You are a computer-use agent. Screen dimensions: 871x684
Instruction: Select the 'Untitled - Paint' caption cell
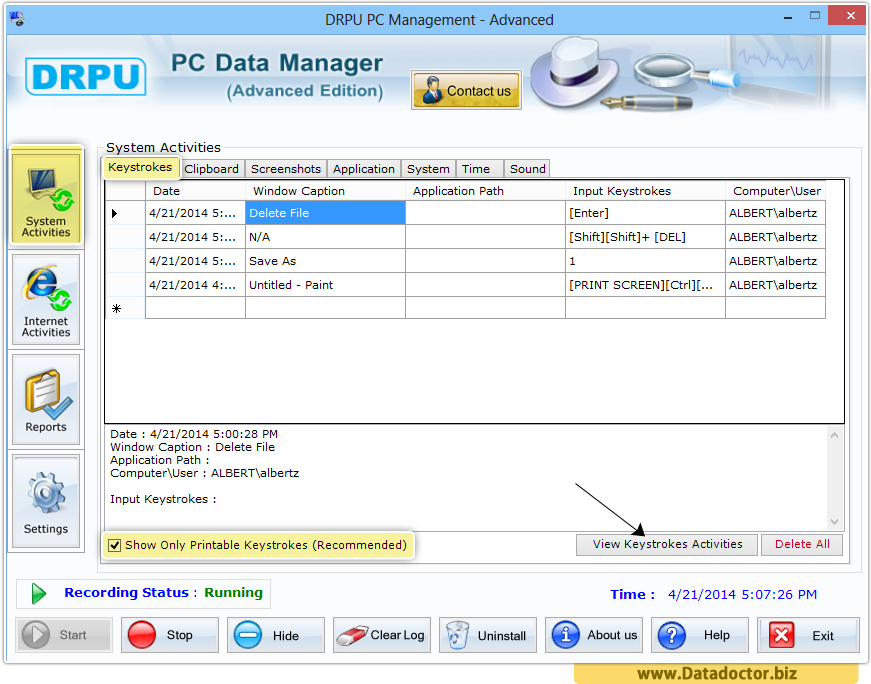(326, 285)
